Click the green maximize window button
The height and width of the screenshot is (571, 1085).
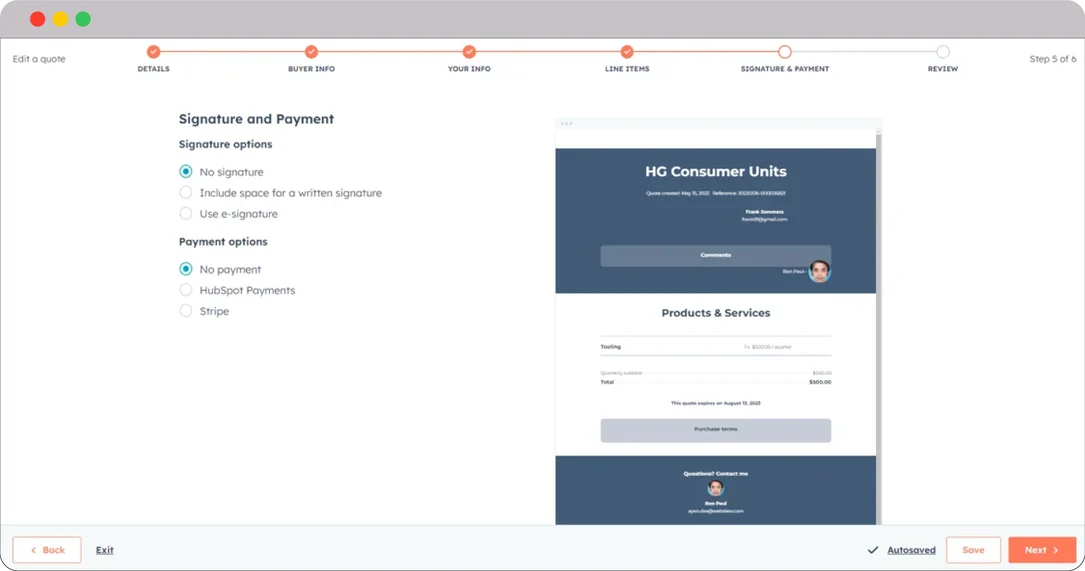tap(83, 19)
